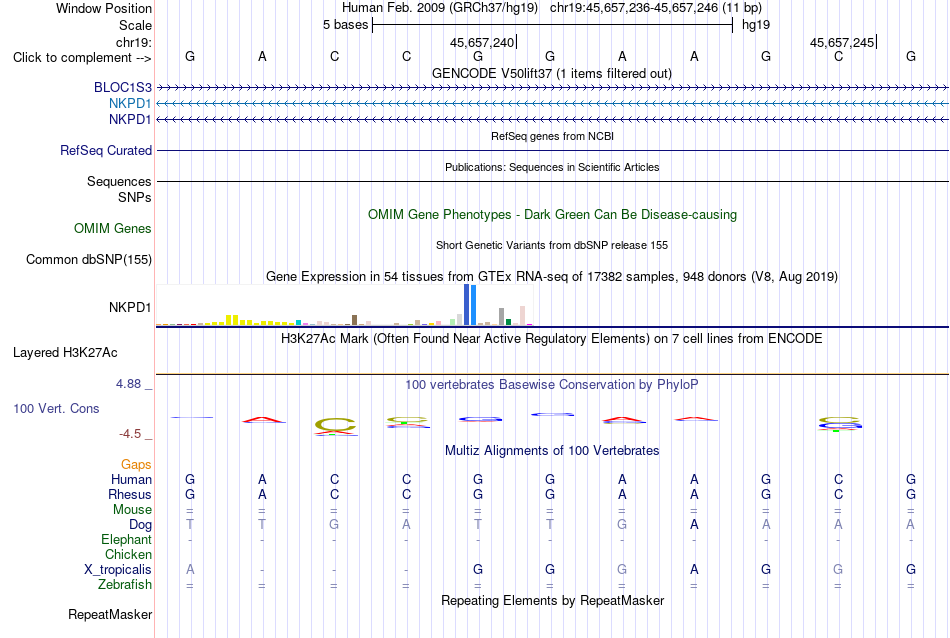Click the chr19:45,657,236-45,657,246 (11 bp) range text
The image size is (950, 638).
pyautogui.click(x=656, y=8)
